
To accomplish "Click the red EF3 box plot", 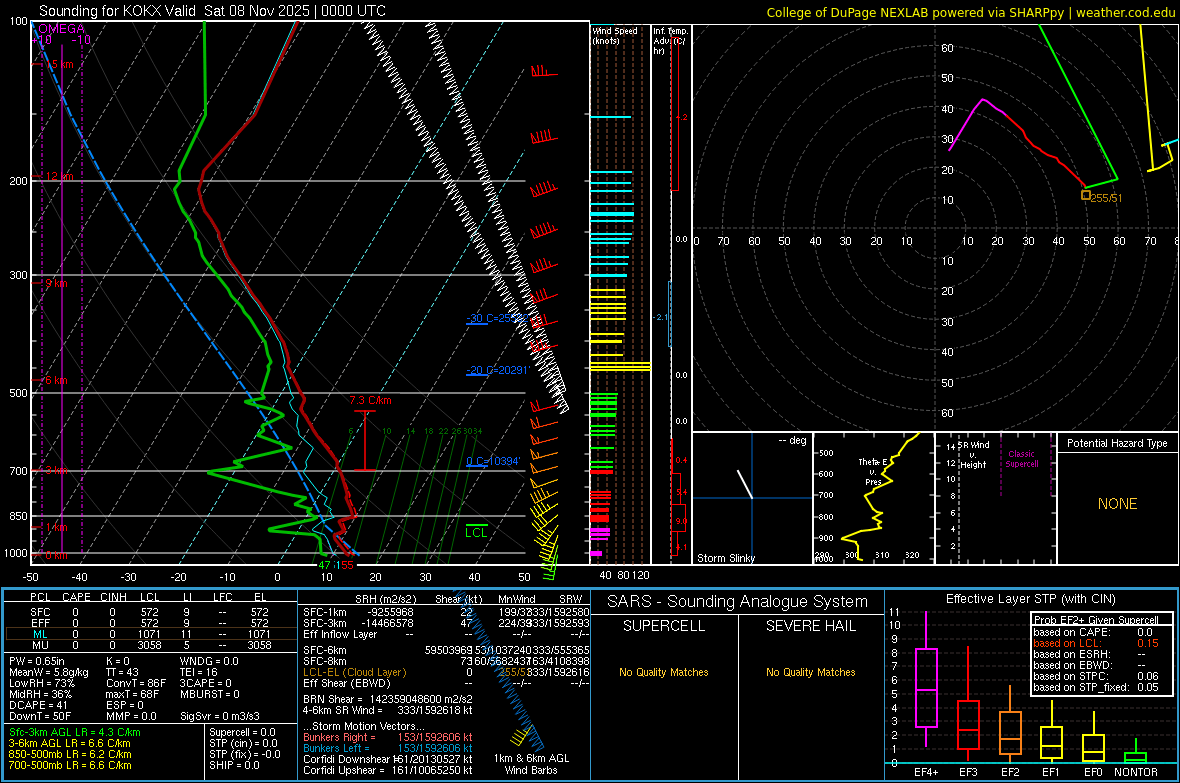I will (968, 704).
